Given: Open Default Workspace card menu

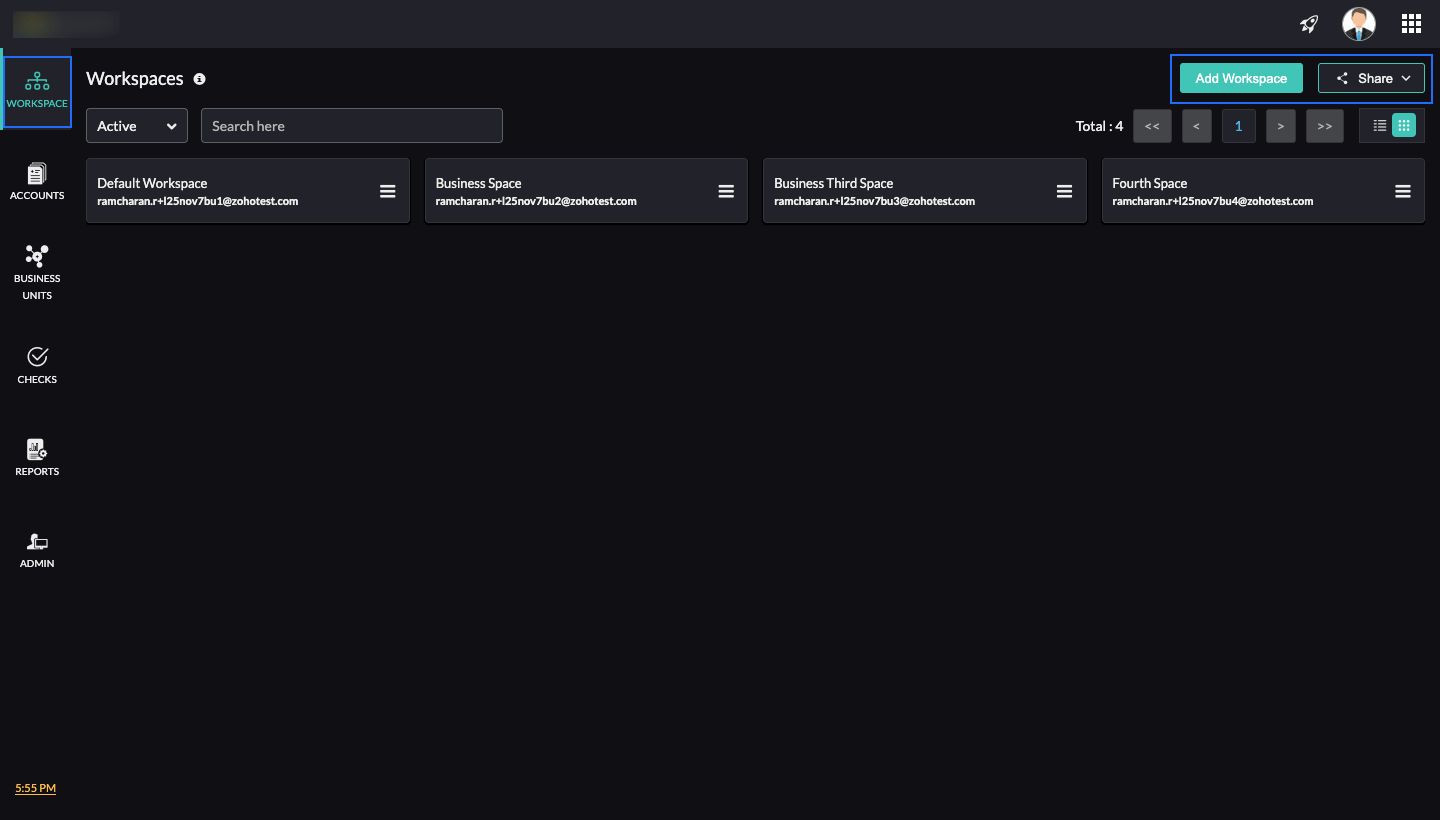Looking at the screenshot, I should coord(388,191).
